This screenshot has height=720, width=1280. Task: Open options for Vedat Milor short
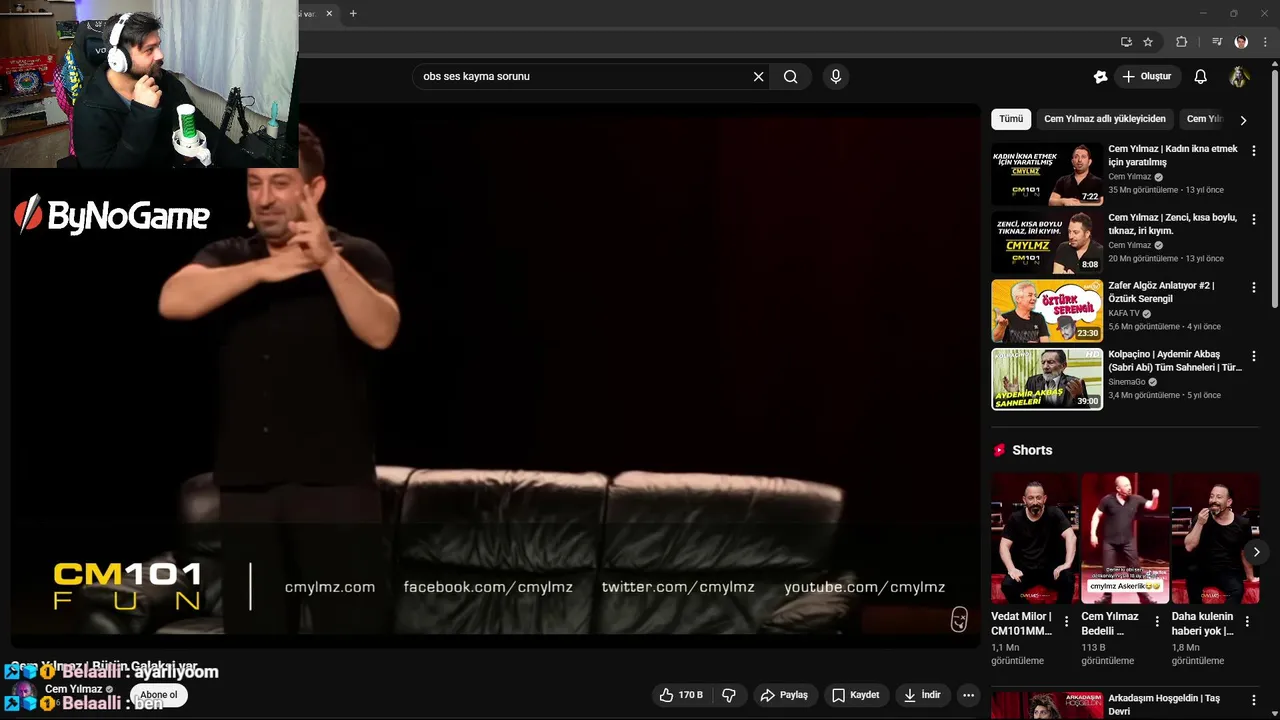pyautogui.click(x=1066, y=621)
